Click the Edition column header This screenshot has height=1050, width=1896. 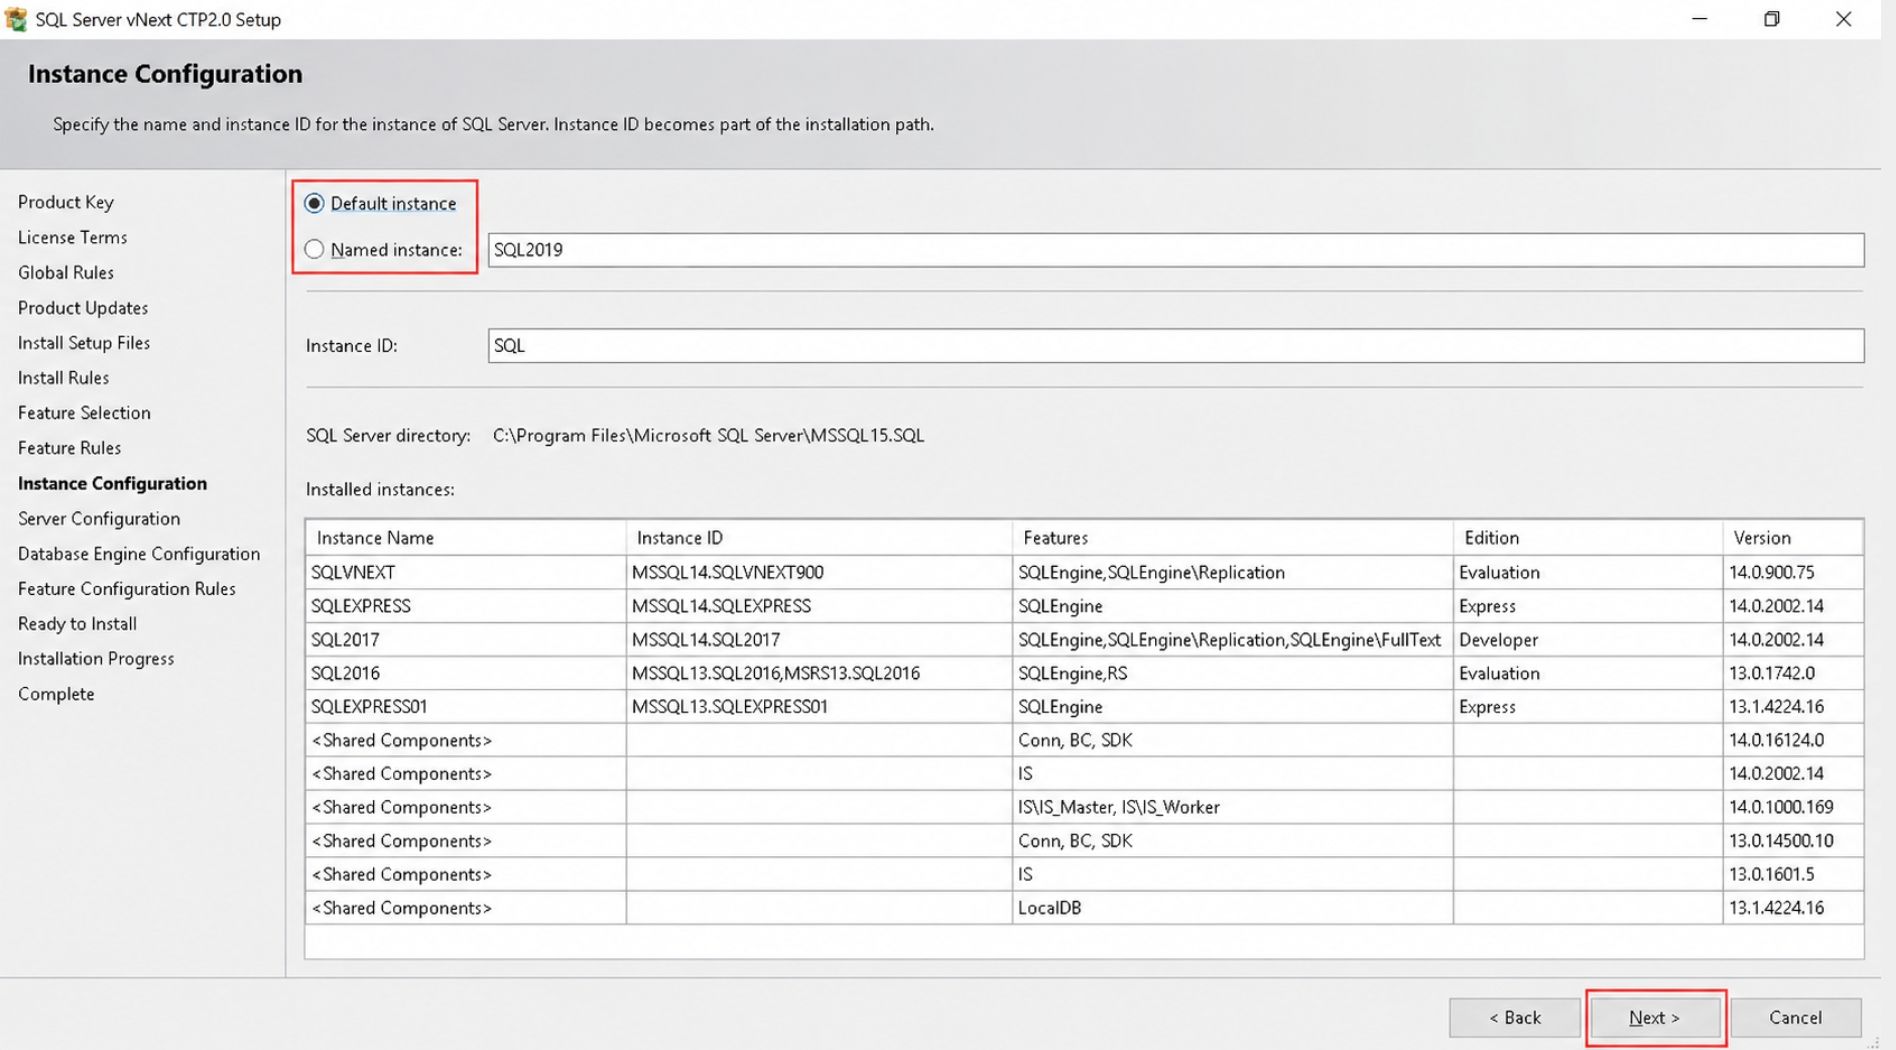click(x=1588, y=538)
